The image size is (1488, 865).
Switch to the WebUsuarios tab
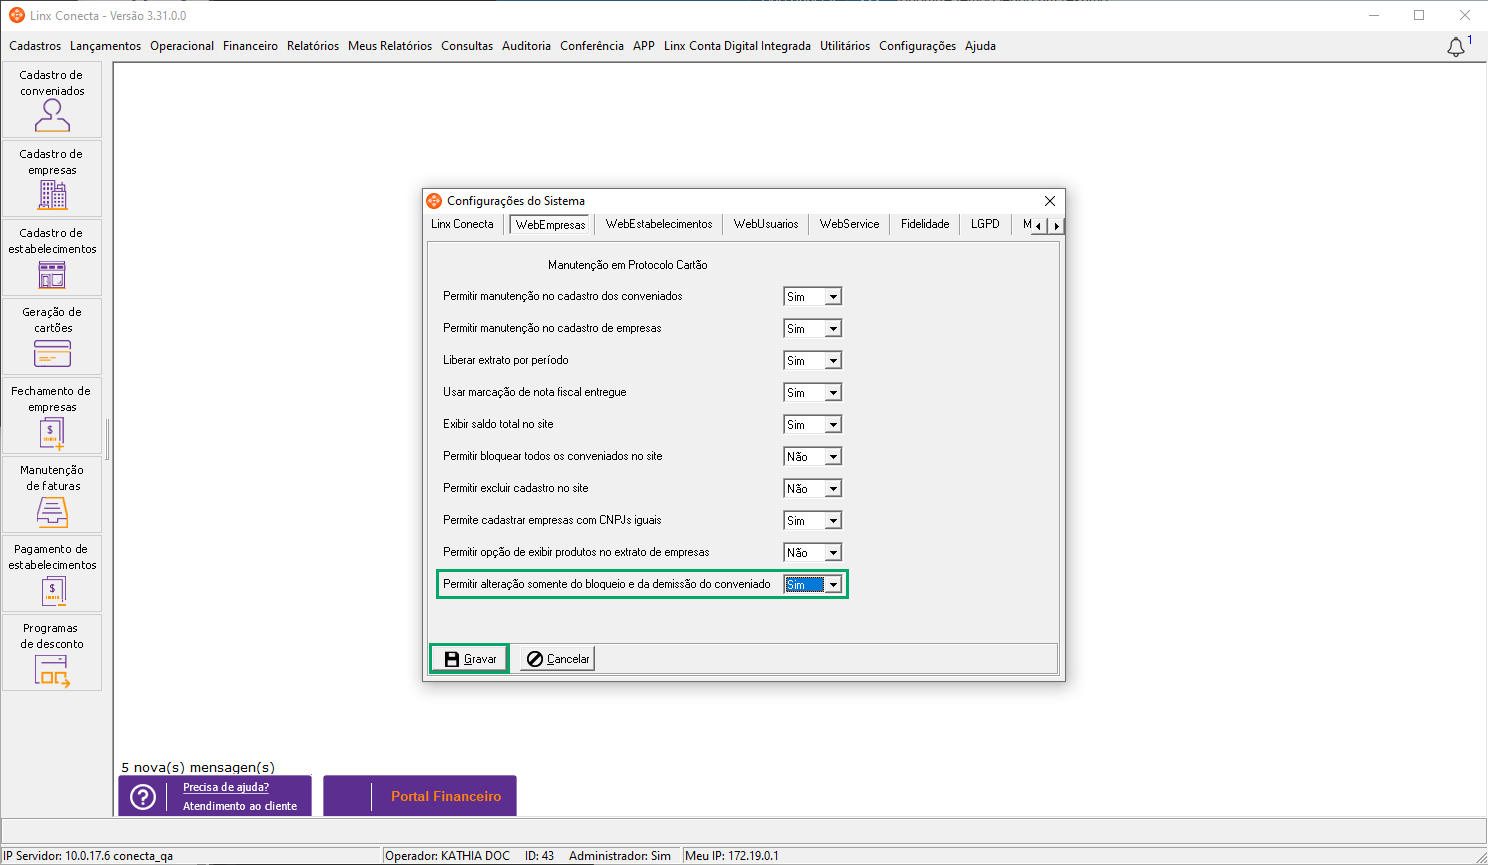pyautogui.click(x=766, y=224)
